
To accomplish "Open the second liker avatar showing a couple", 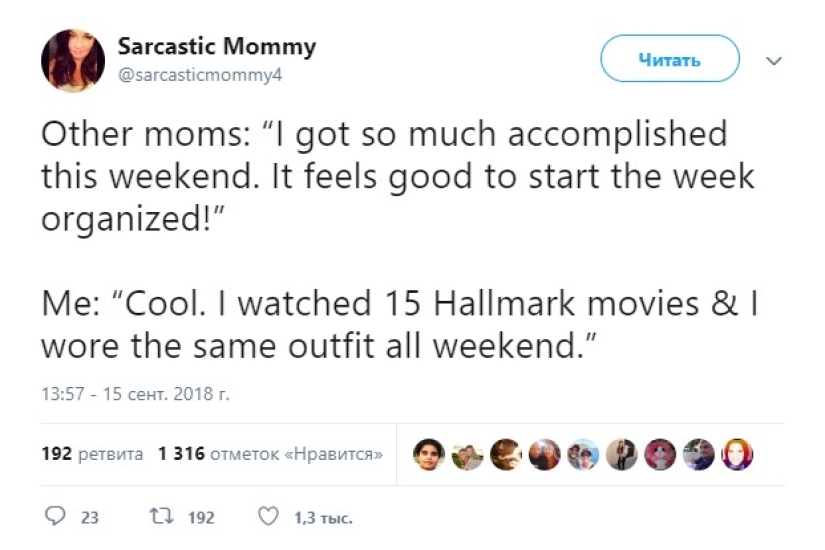I will coord(466,454).
